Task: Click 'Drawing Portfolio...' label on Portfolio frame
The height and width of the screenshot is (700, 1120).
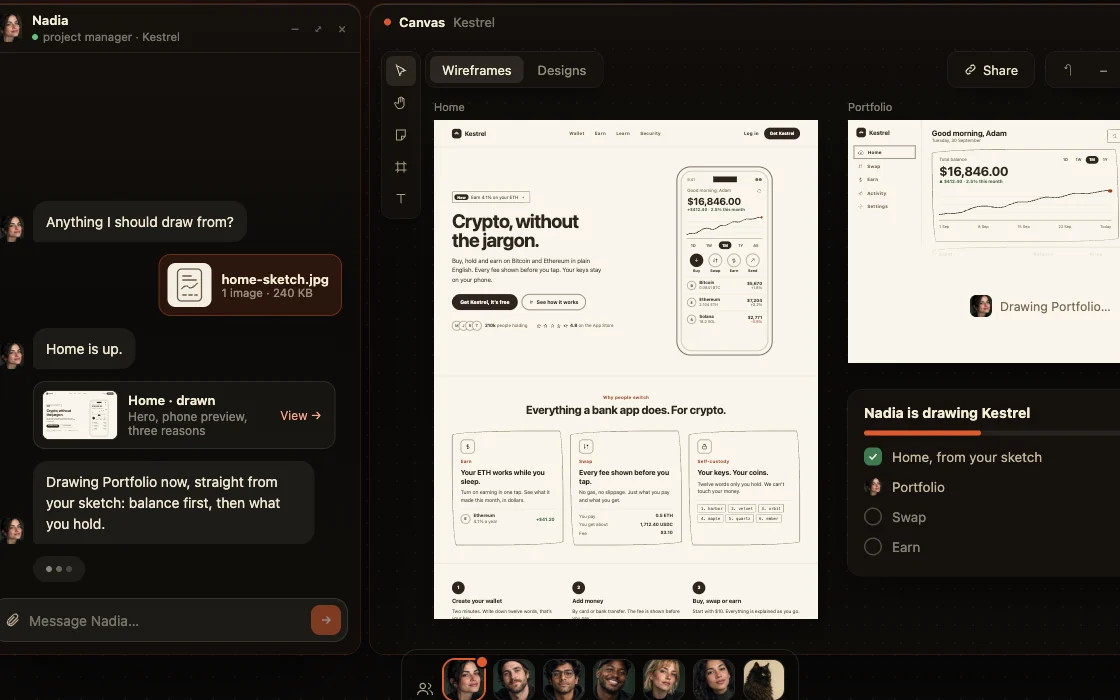Action: point(1054,306)
